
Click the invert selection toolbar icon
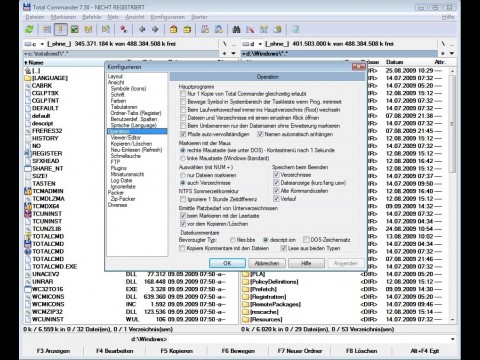[106, 29]
